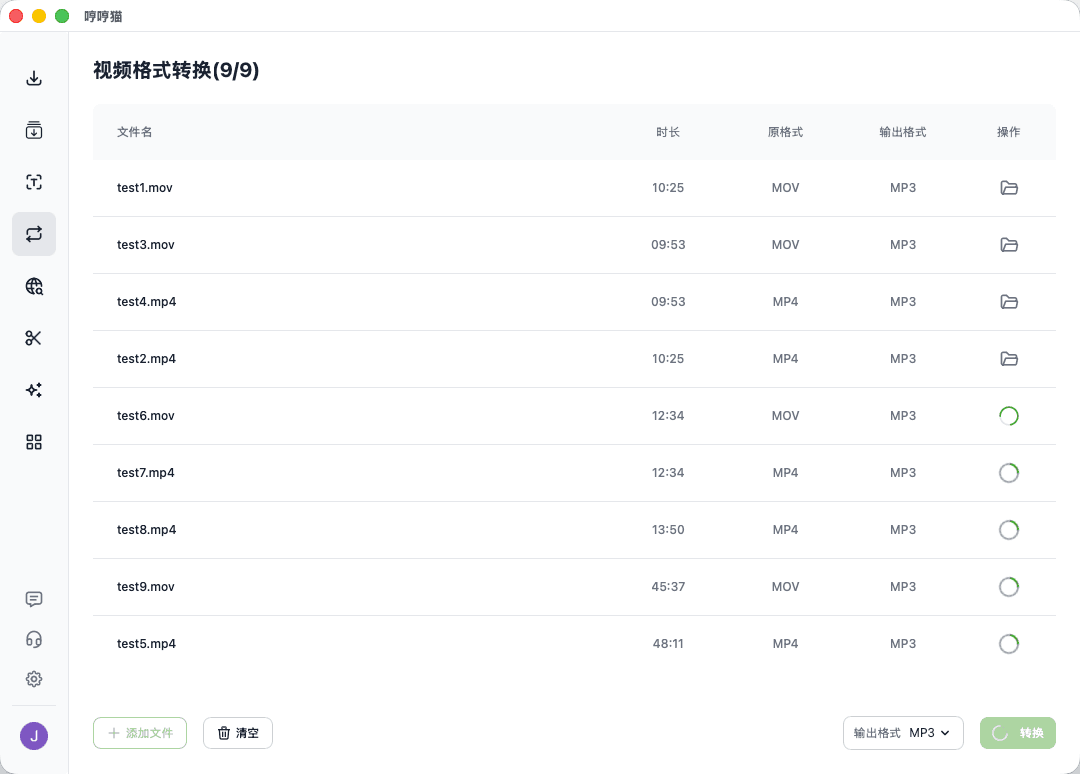Open output folder for test4.mp4
The width and height of the screenshot is (1080, 774).
pos(1009,302)
